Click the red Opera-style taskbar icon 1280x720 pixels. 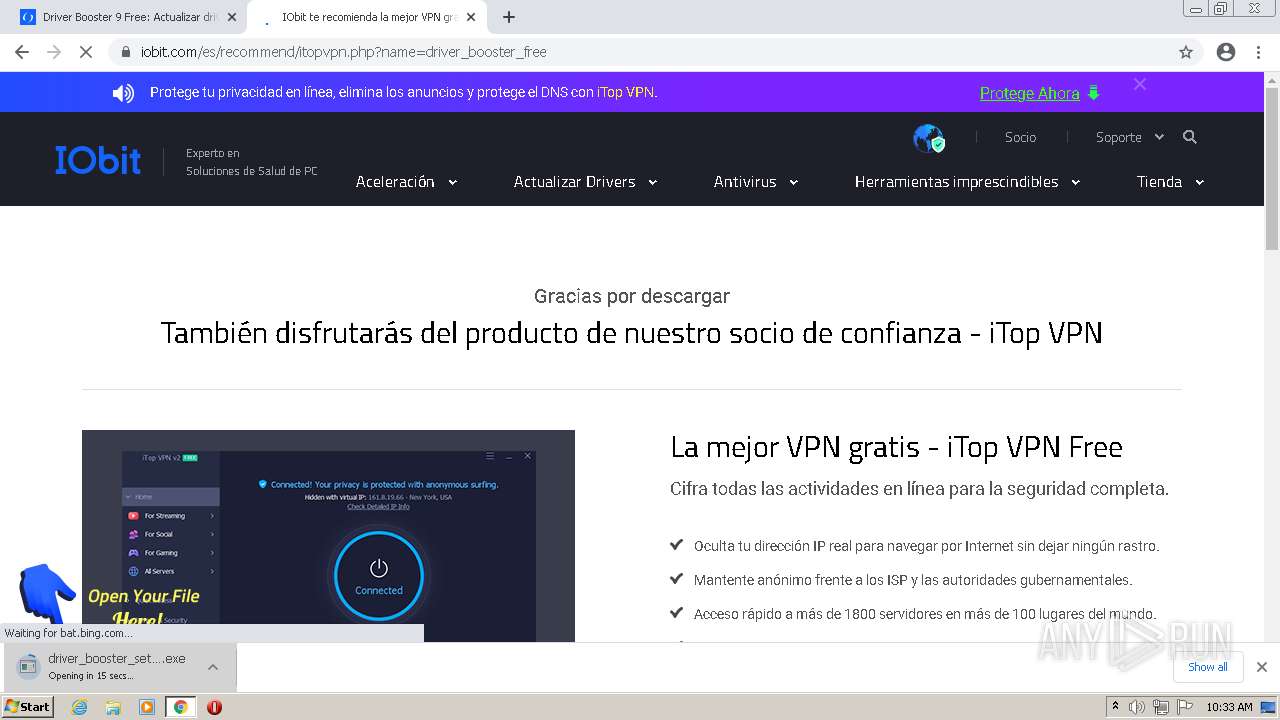[214, 707]
